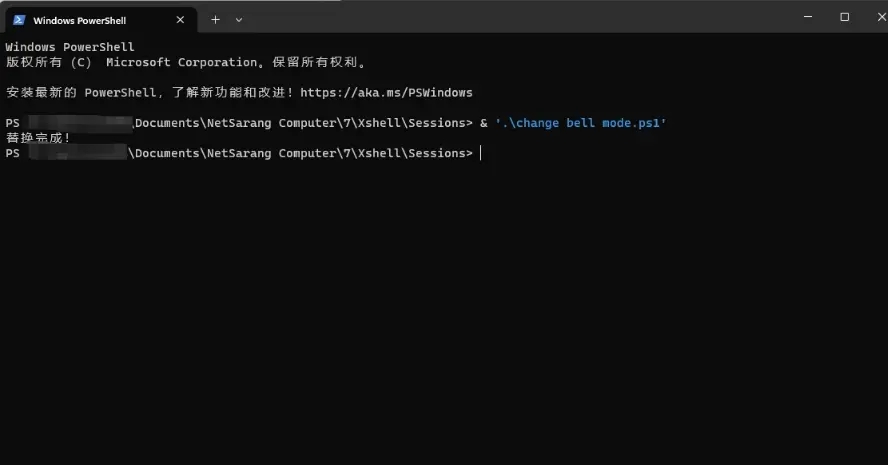Screen dimensions: 888x465
Task: Click the '.\change bell mode.ps1' command text
Action: [580, 123]
